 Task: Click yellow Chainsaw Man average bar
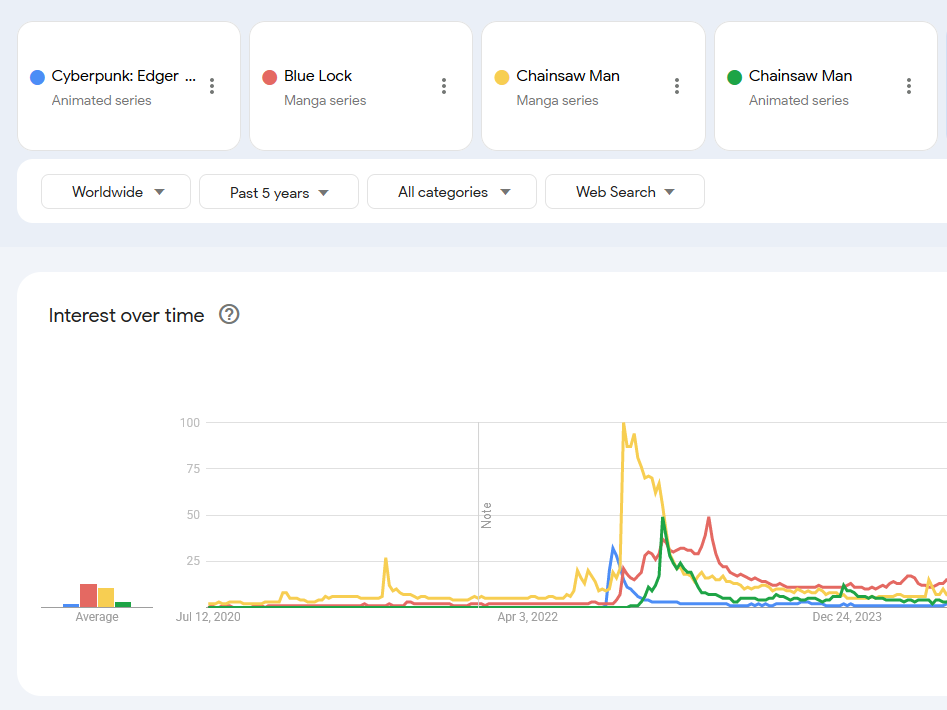106,597
